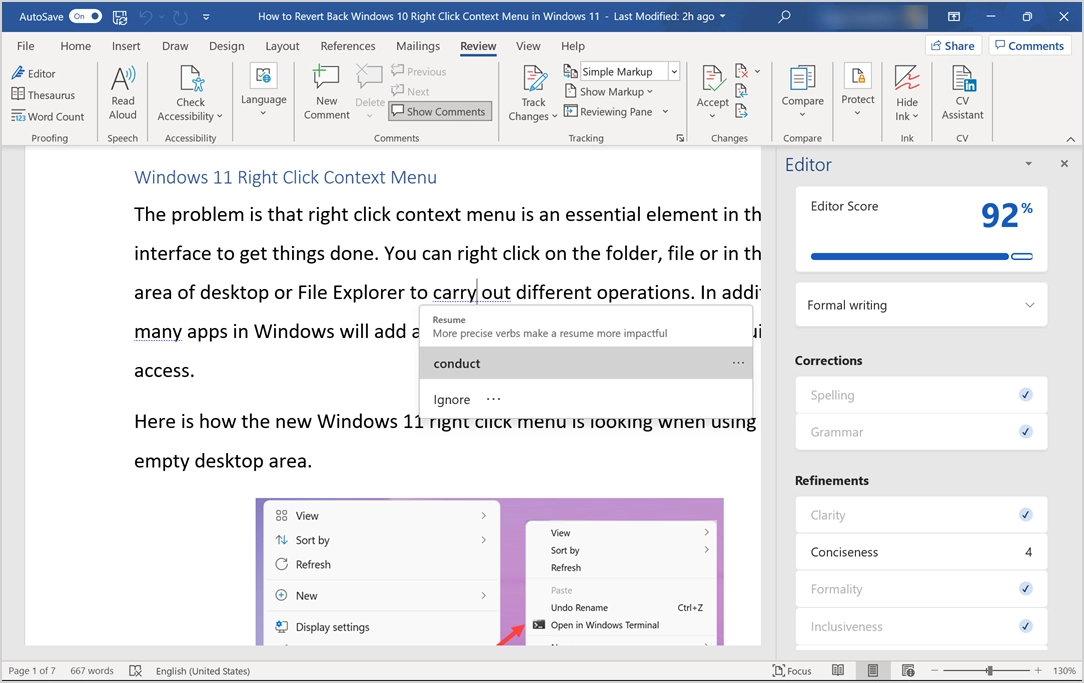The image size is (1084, 683).
Task: Toggle the Show Comments button
Action: (x=439, y=112)
